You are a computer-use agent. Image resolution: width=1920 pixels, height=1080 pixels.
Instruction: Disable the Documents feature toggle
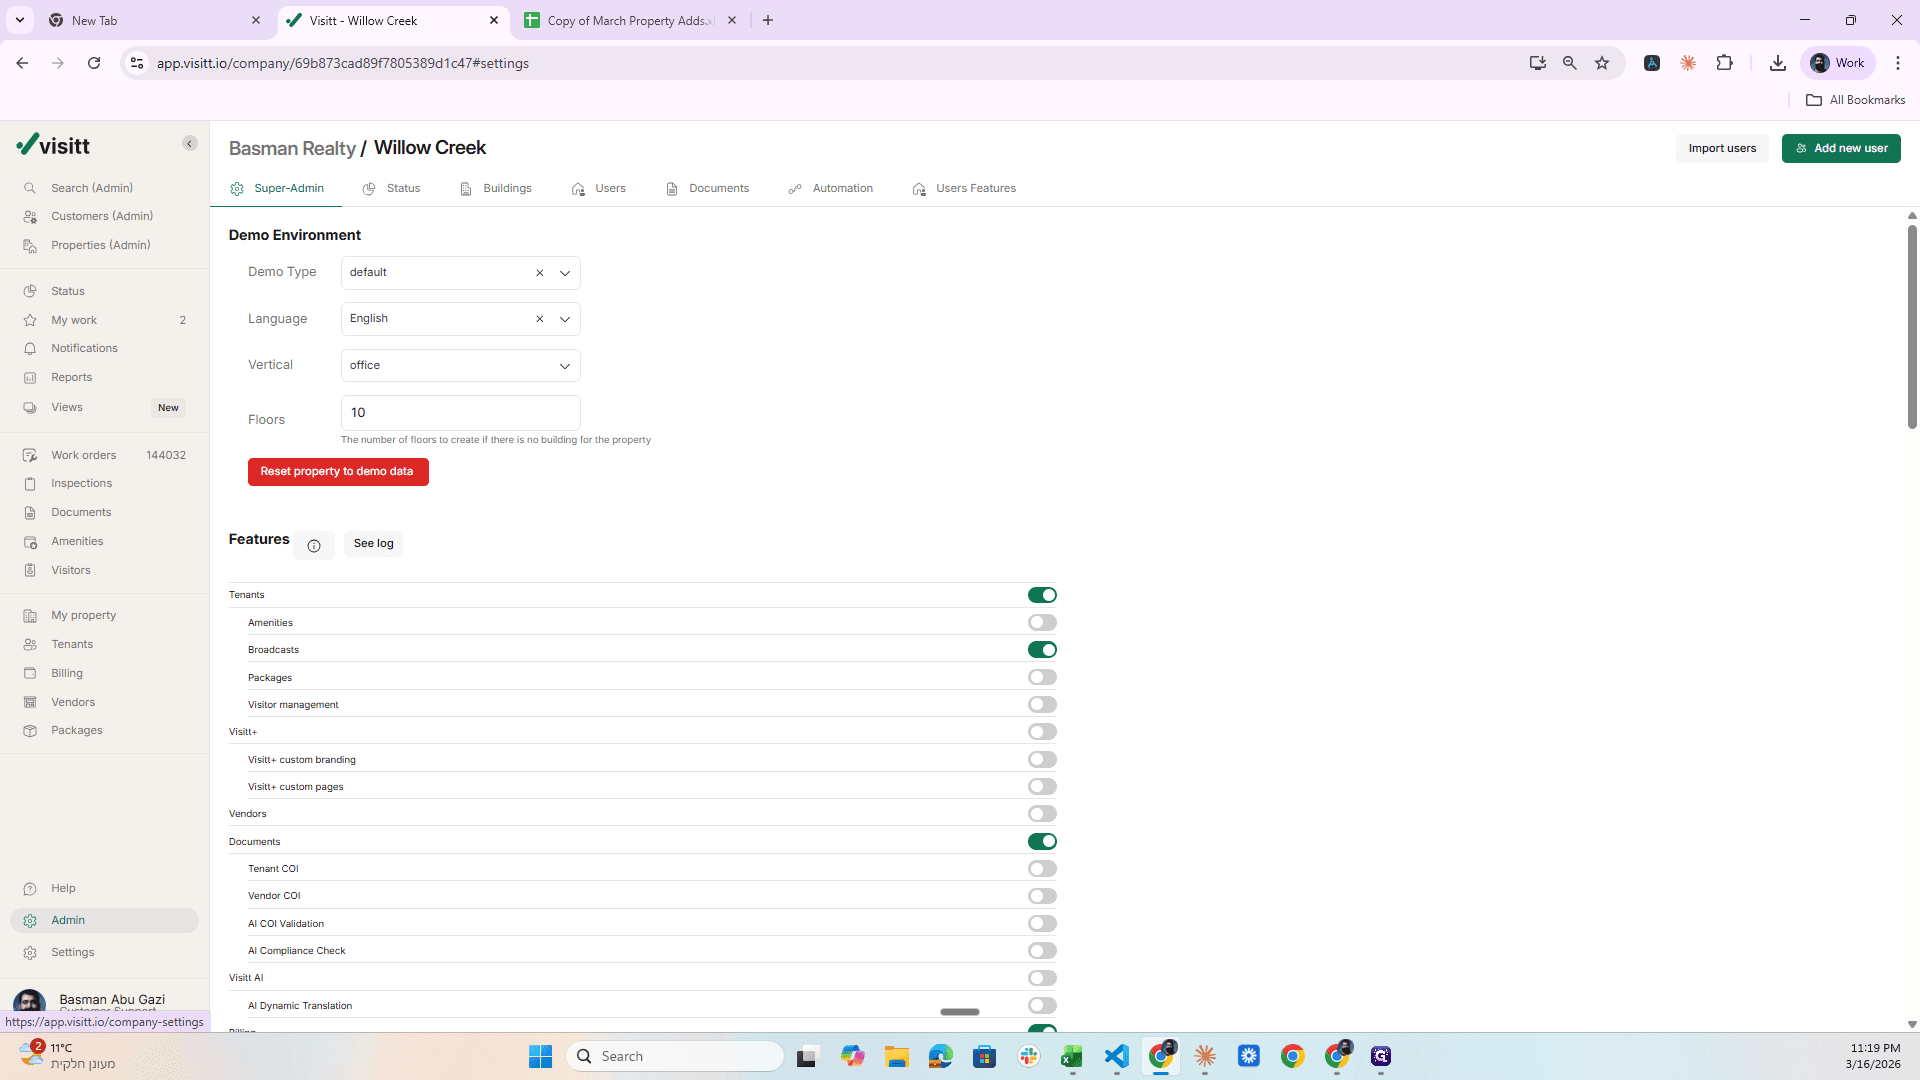(1042, 842)
